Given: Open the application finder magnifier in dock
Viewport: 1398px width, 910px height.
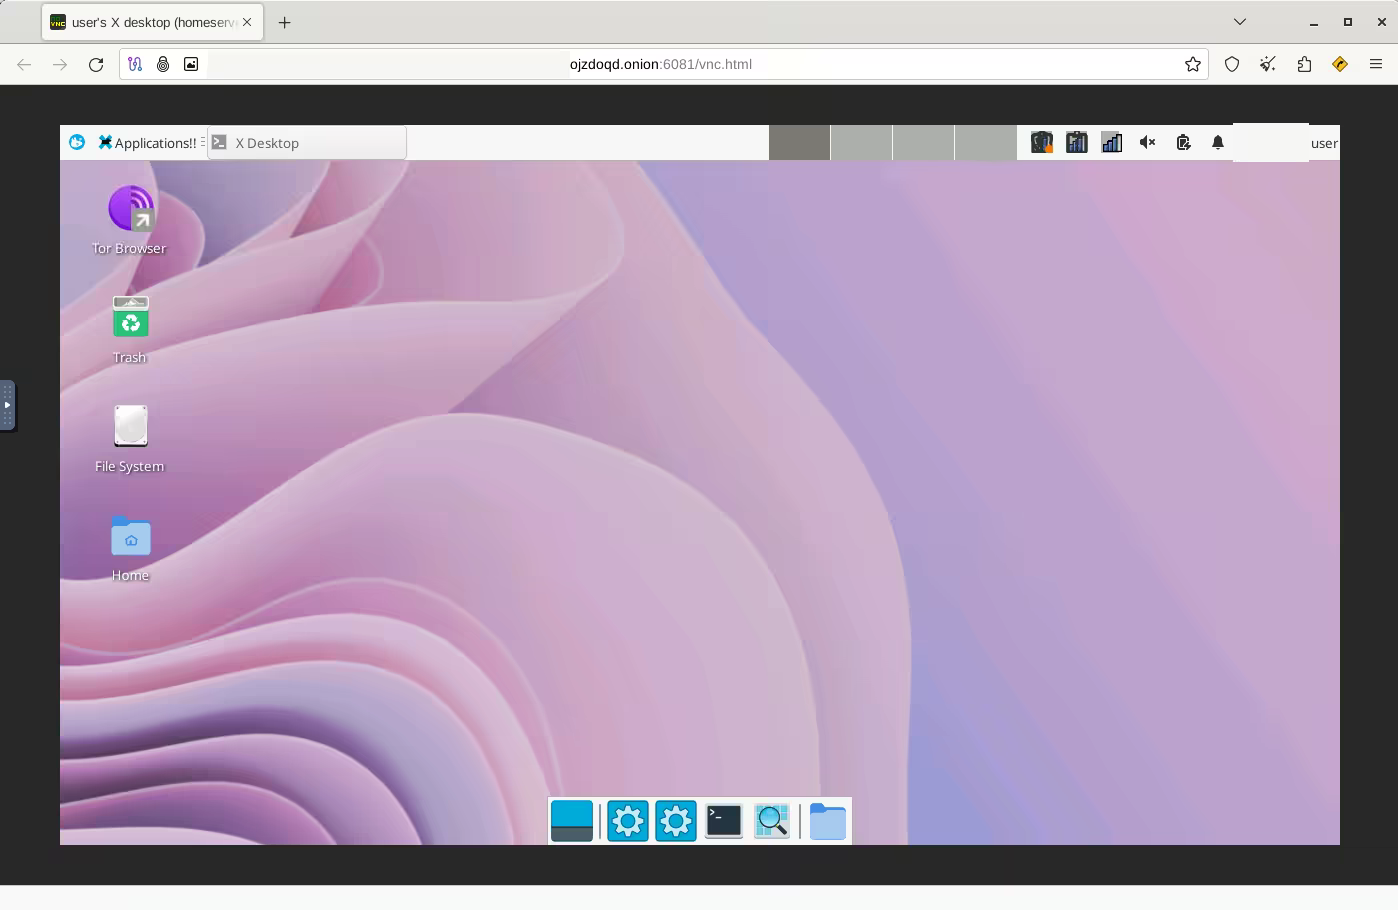Looking at the screenshot, I should coord(771,821).
